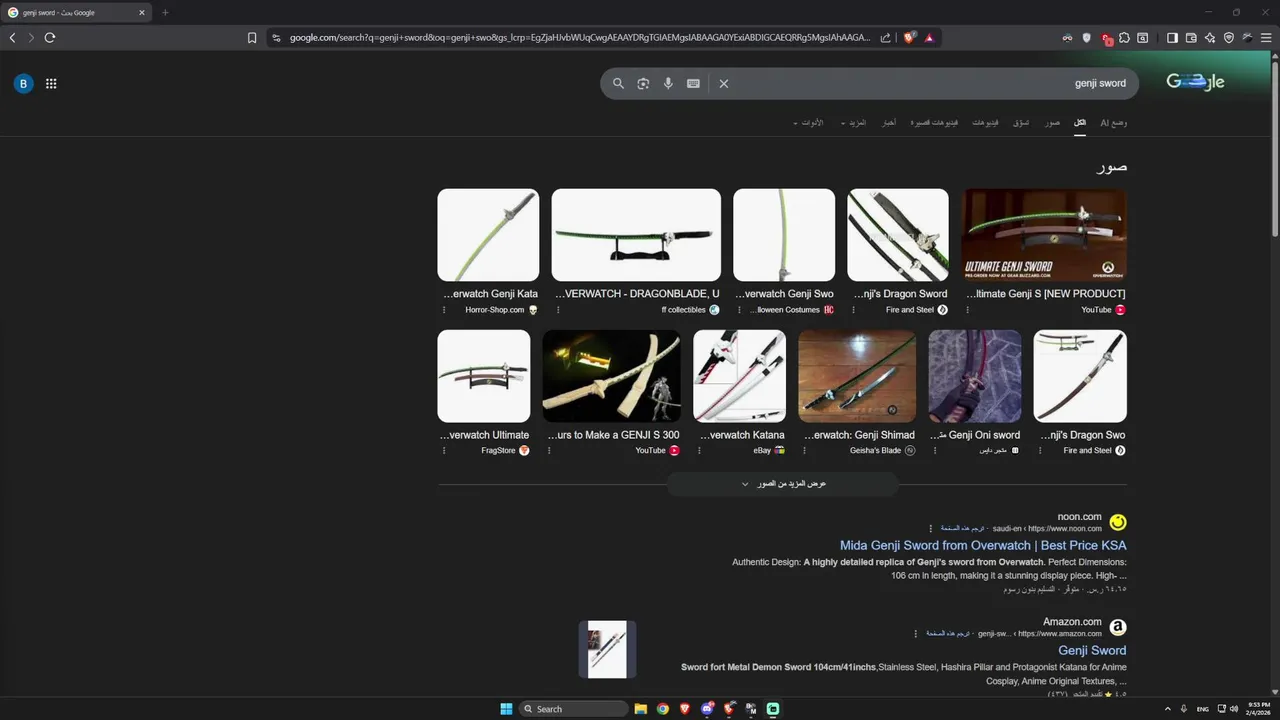Click the search magnifier icon in Google box

(618, 84)
